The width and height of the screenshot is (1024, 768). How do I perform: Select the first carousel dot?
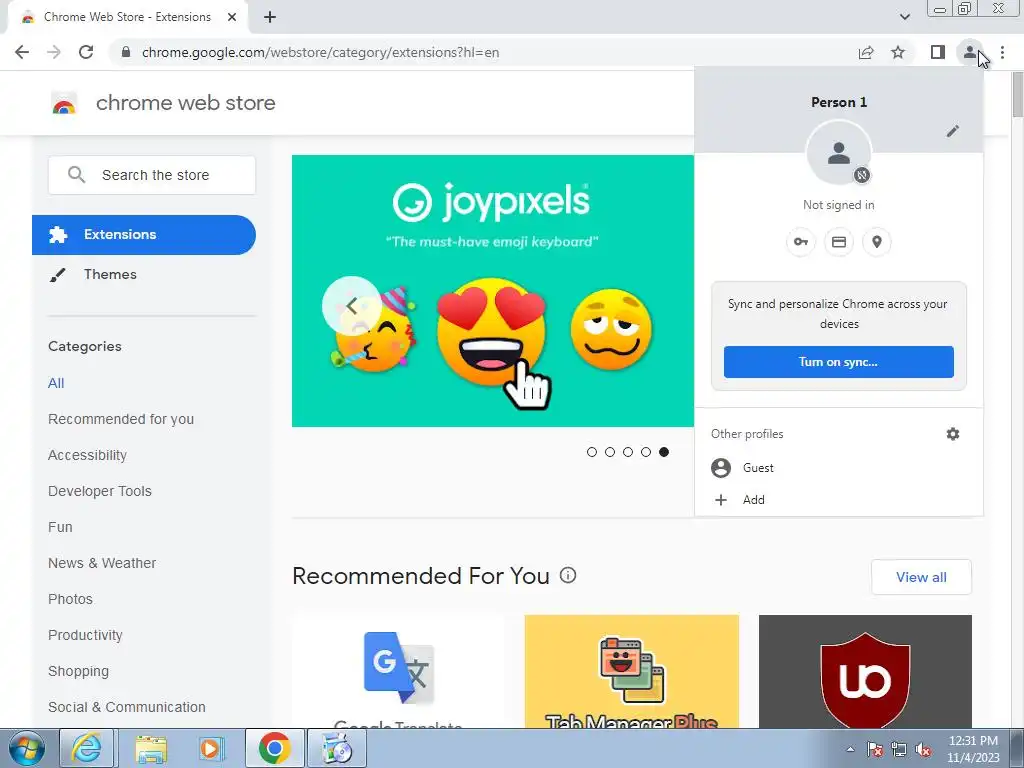pos(592,452)
